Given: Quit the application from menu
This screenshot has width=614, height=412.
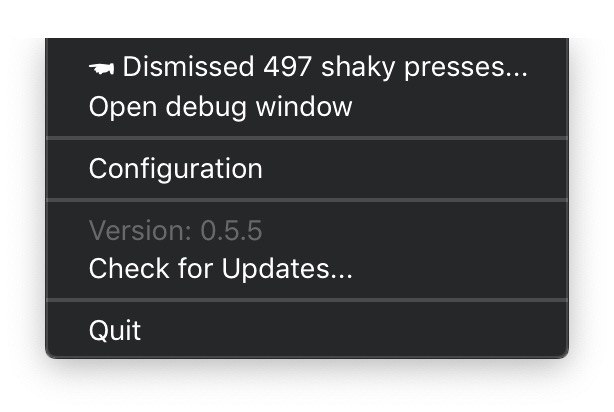Looking at the screenshot, I should pos(307,331).
